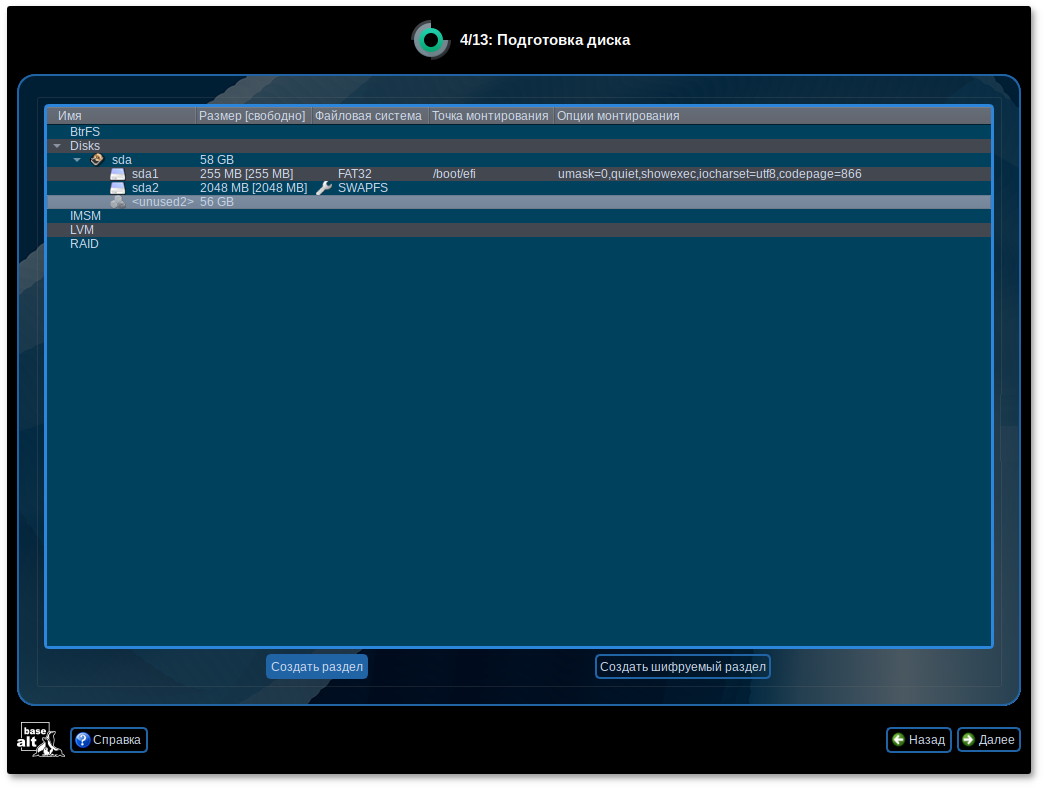
Task: Click the installer progress ring icon
Action: pos(431,40)
